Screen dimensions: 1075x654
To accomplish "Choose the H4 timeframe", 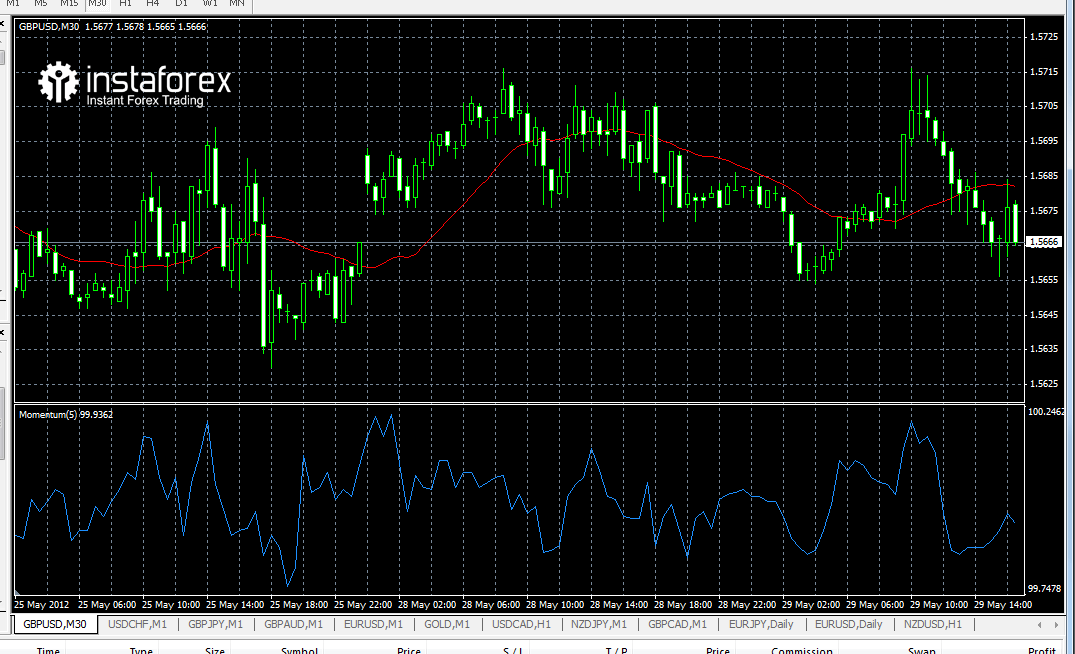I will click(x=153, y=3).
